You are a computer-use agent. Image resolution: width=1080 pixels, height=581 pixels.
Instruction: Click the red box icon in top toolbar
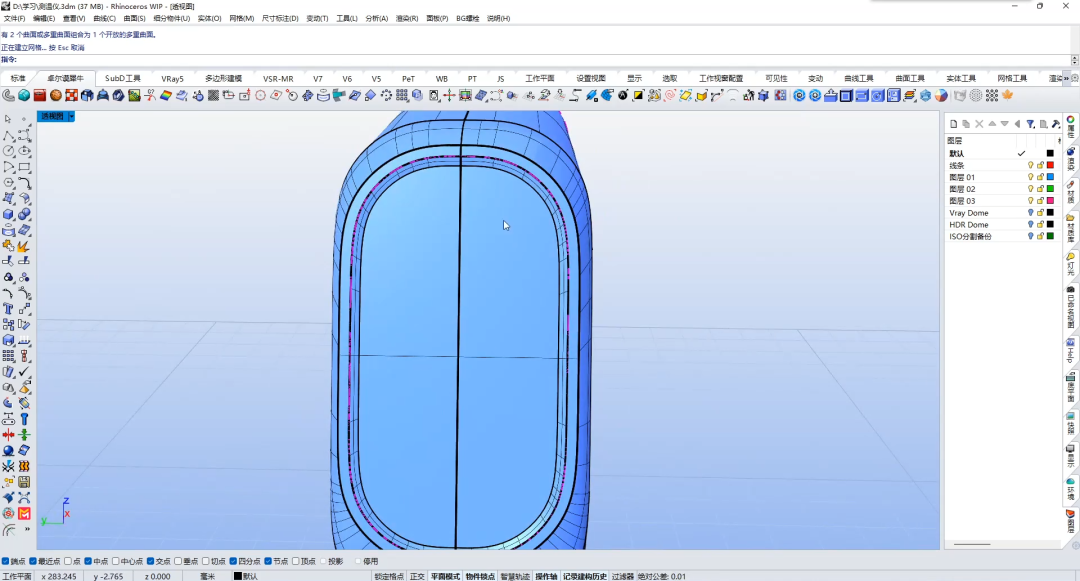coord(40,96)
